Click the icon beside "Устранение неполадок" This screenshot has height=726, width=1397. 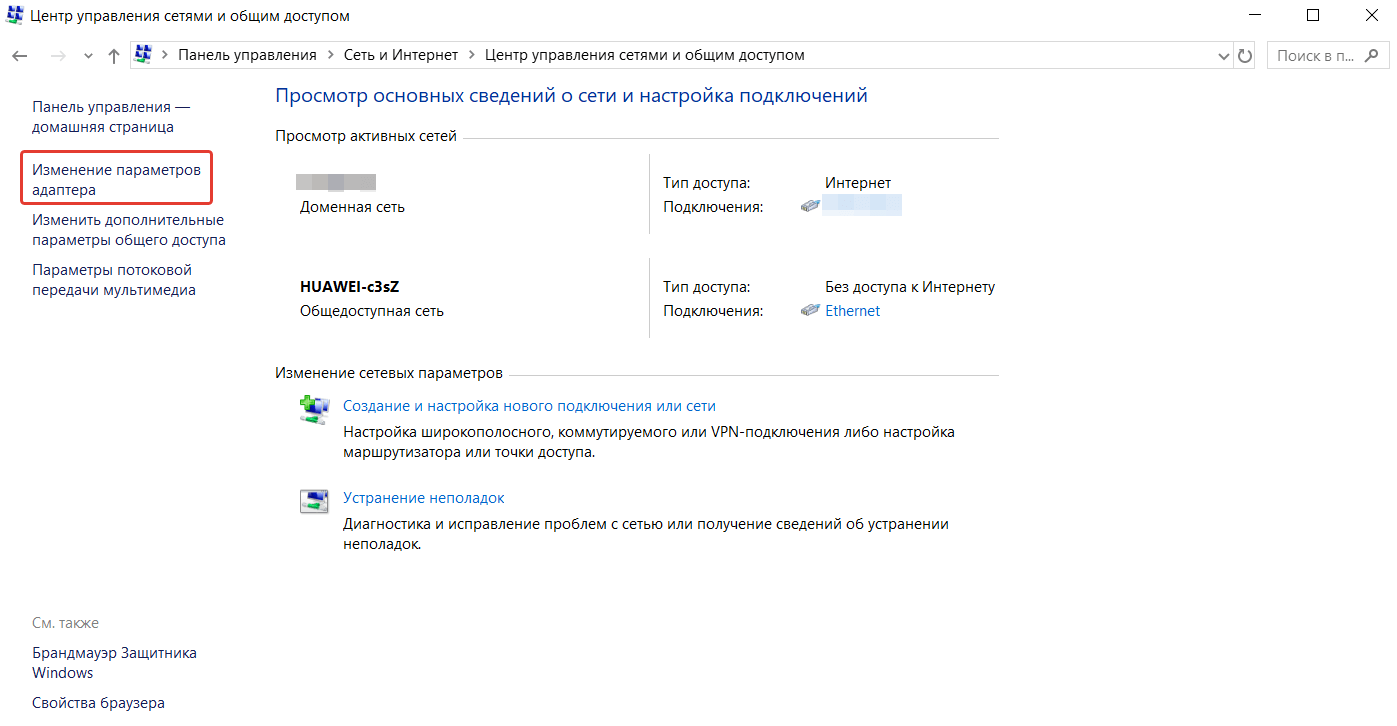(x=314, y=501)
